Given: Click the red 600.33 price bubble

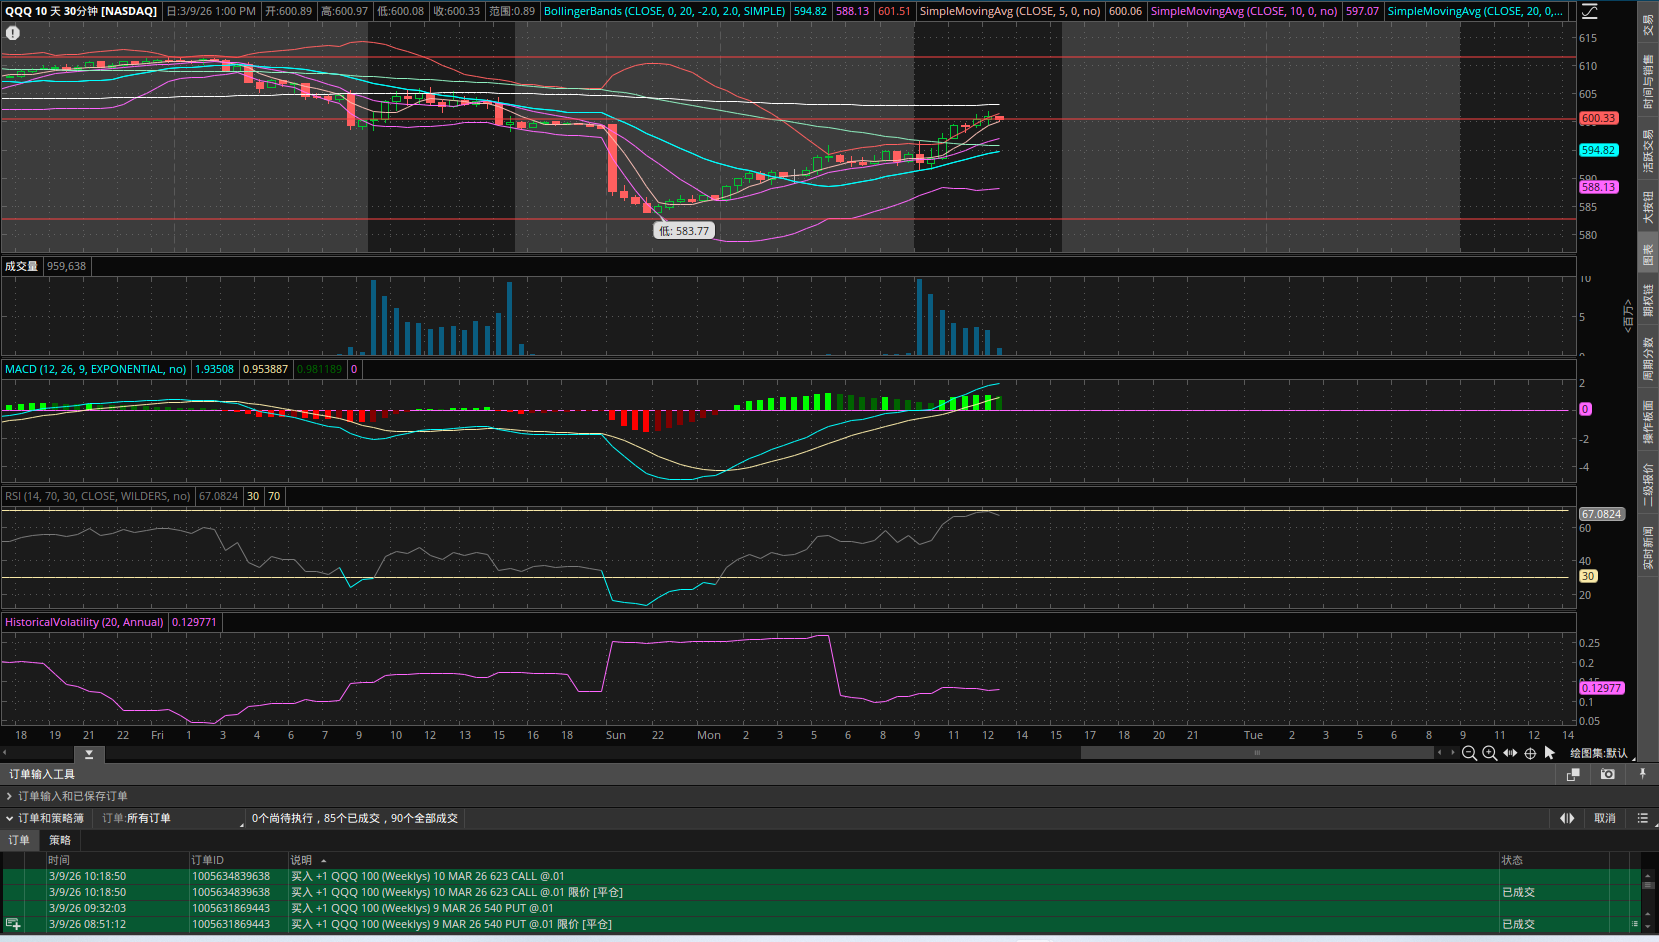Looking at the screenshot, I should [x=1599, y=118].
